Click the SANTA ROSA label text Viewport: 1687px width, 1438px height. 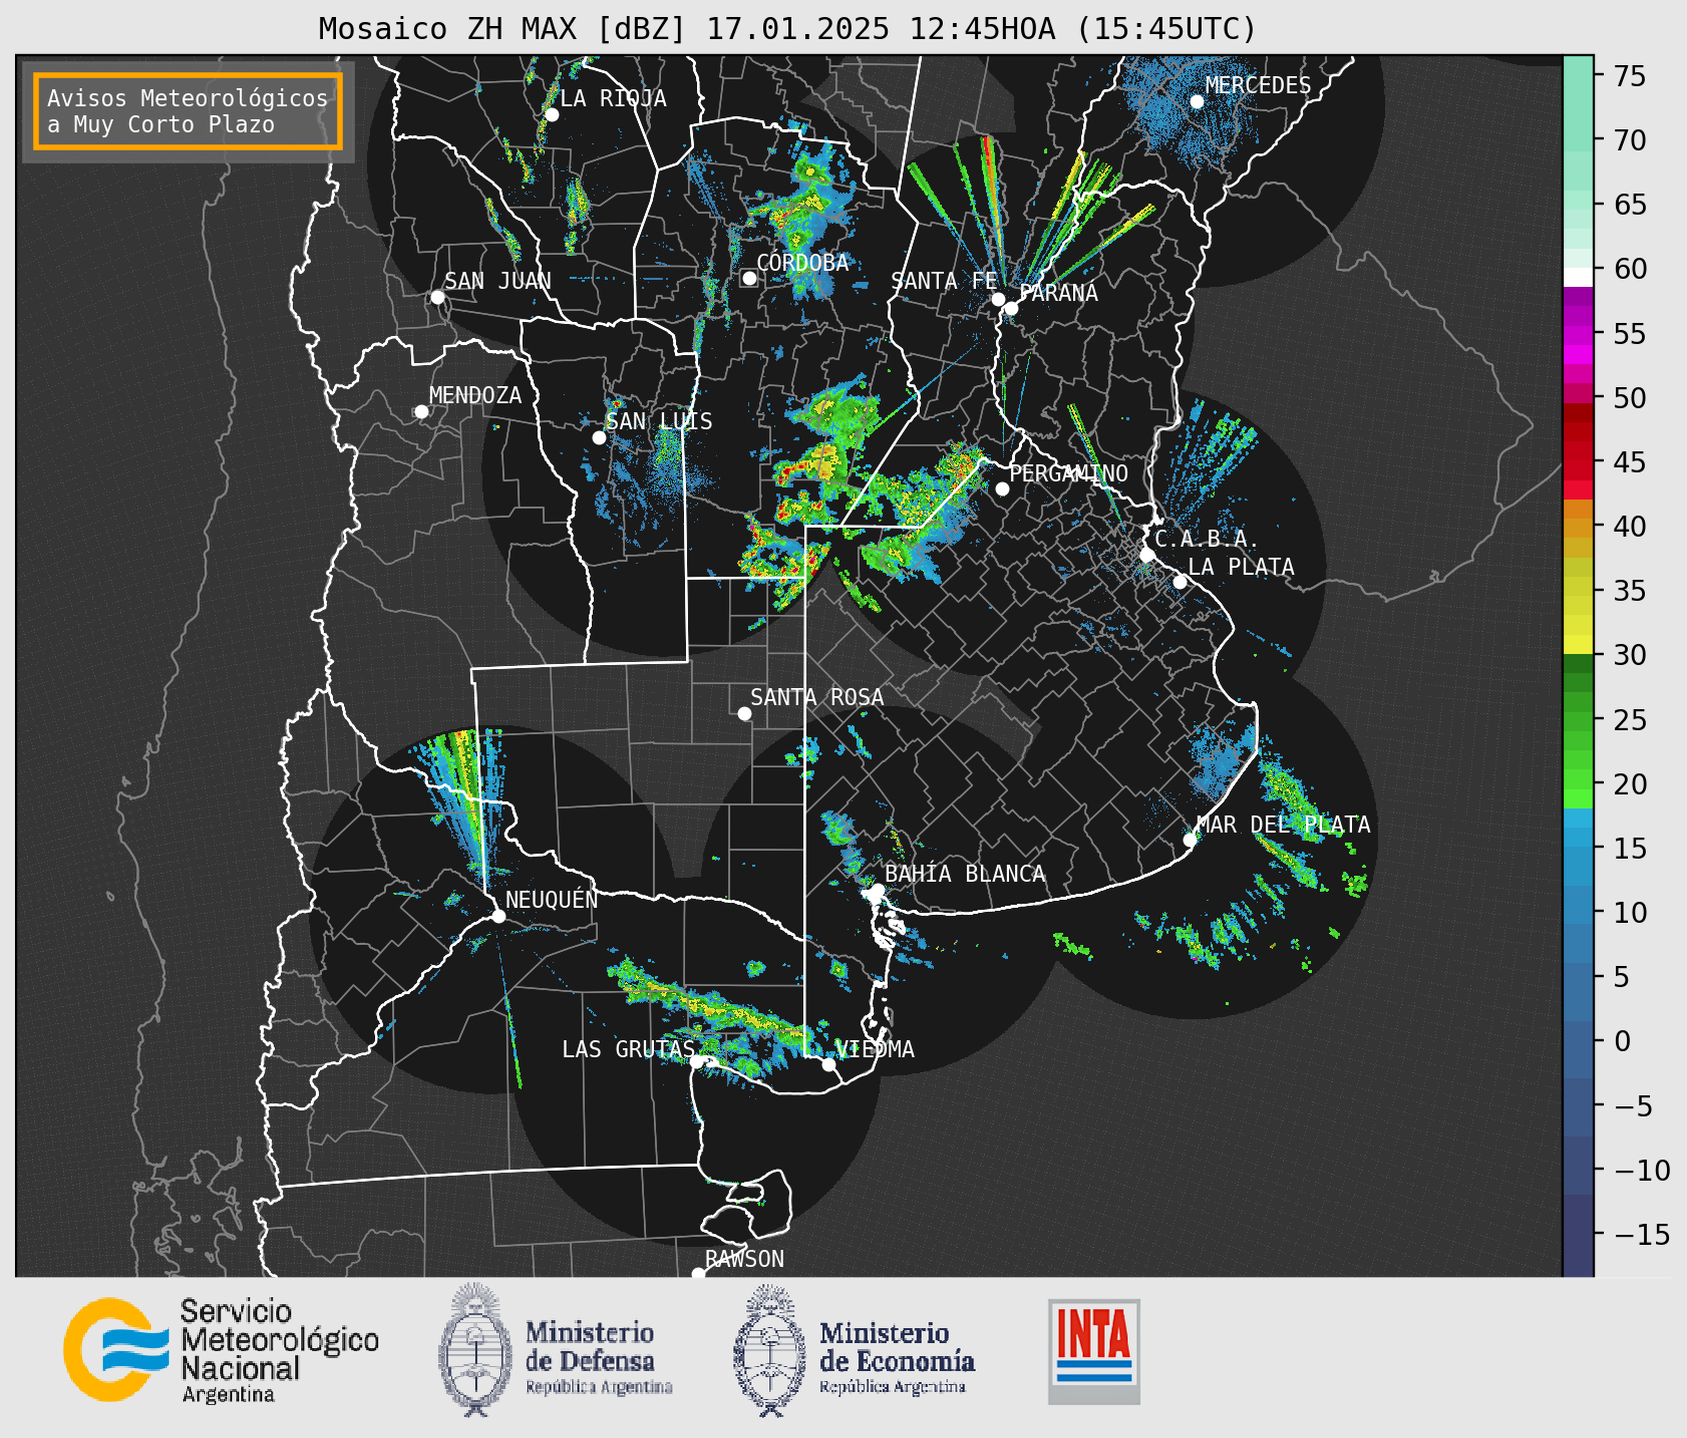[x=817, y=697]
